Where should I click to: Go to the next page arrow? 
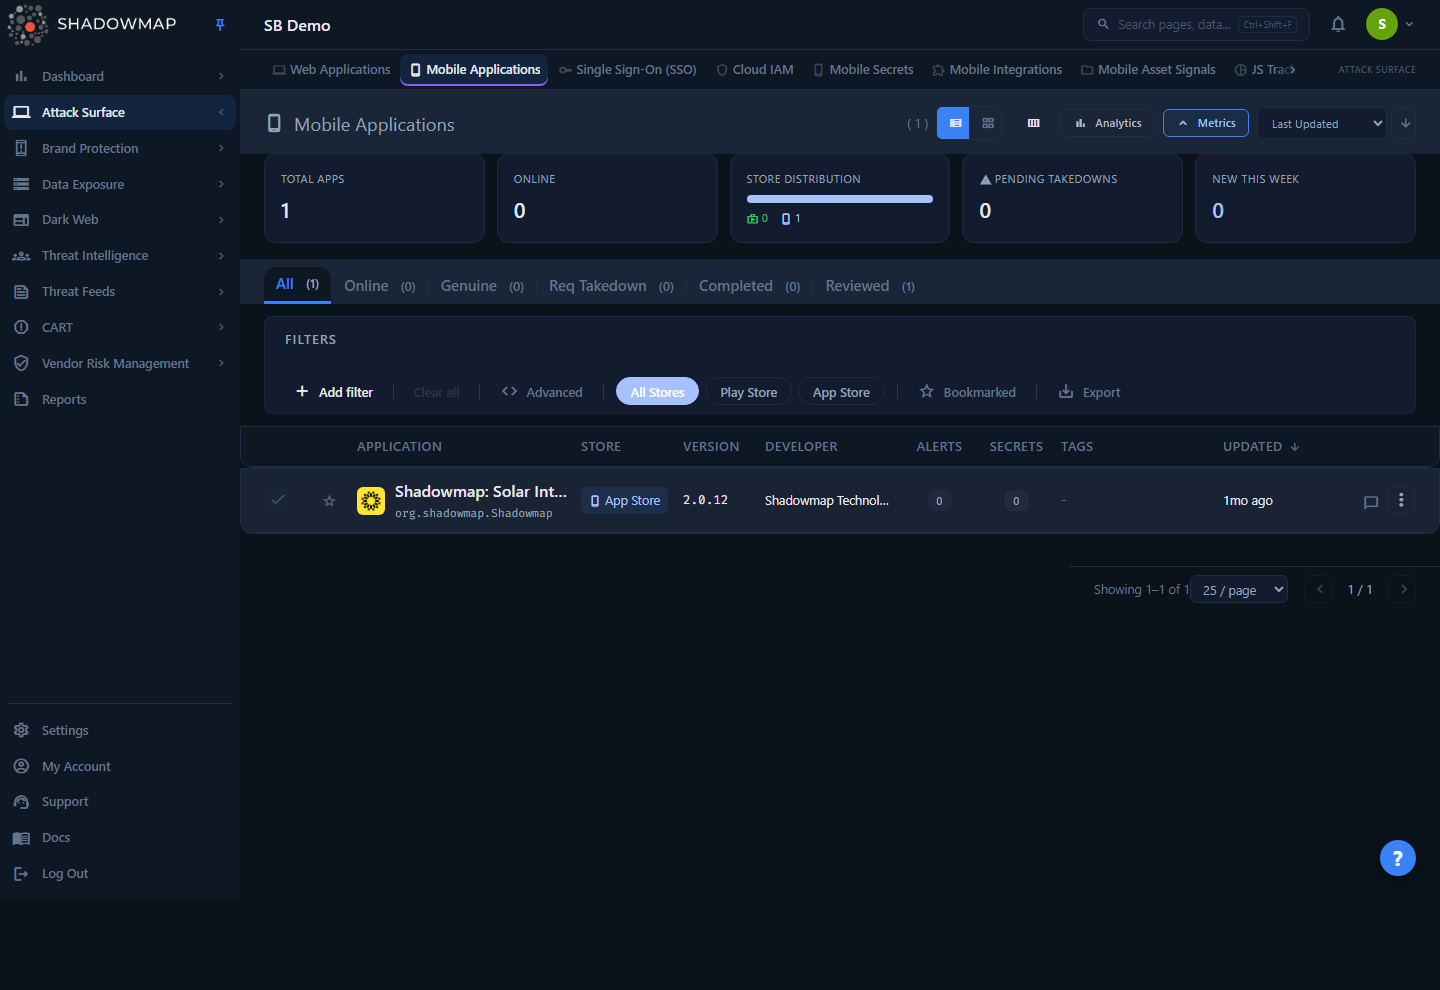[1403, 589]
